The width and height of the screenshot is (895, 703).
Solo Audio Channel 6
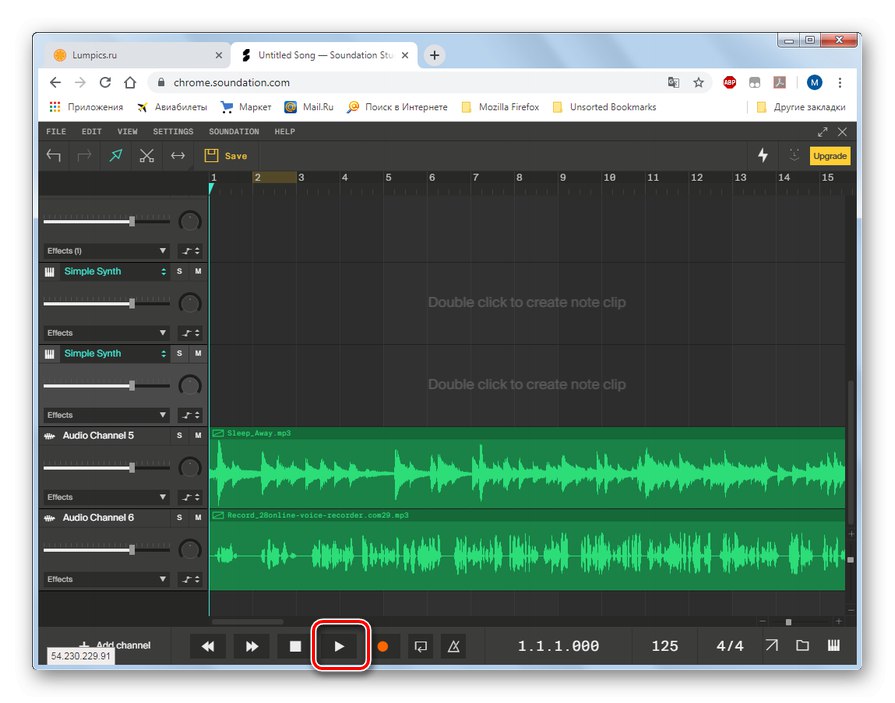(x=180, y=518)
